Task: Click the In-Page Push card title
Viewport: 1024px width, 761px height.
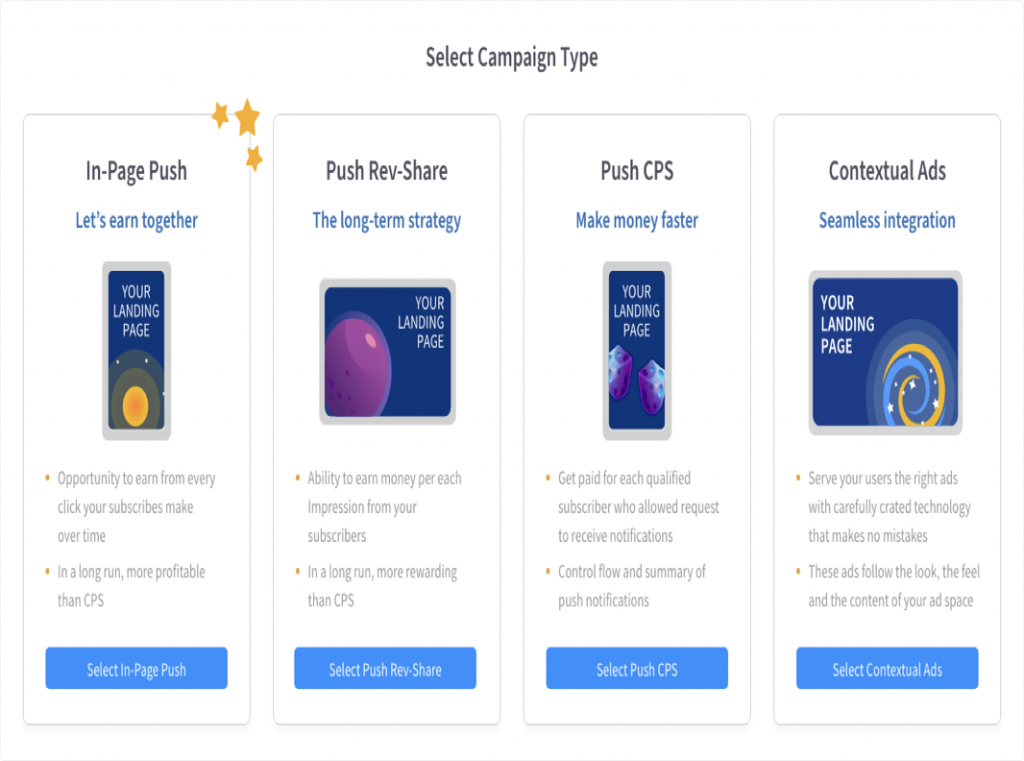Action: tap(136, 171)
